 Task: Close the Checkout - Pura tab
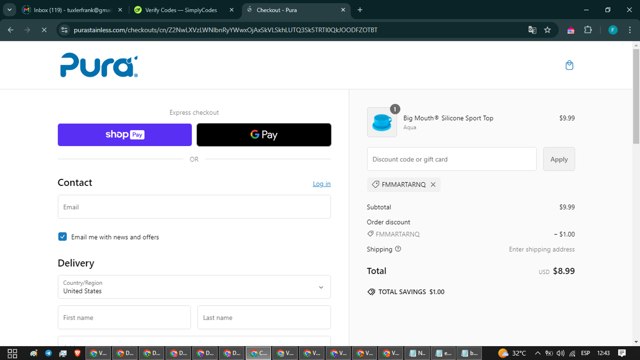pos(343,10)
